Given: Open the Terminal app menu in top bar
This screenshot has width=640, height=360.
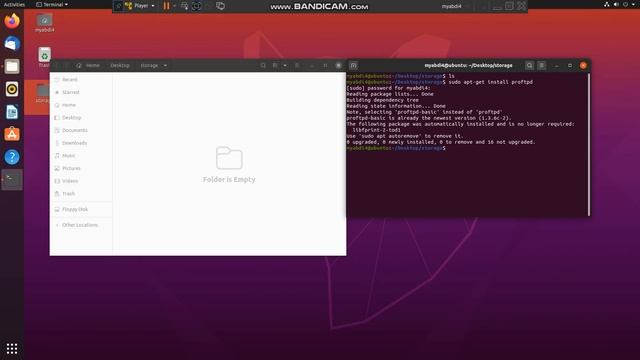Looking at the screenshot, I should click(x=52, y=4).
